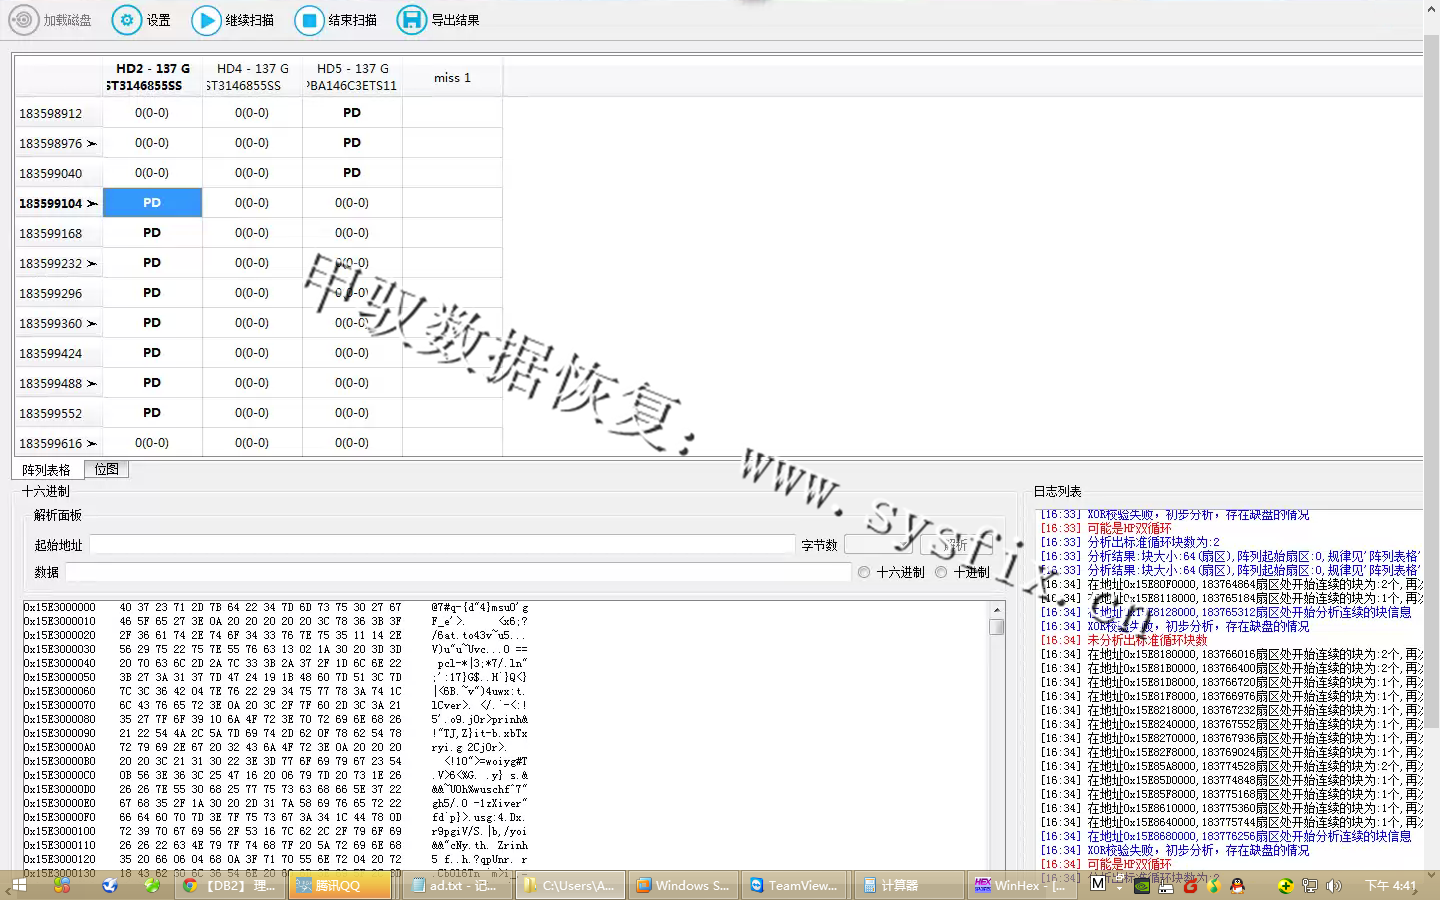Click log entry 未分析出标准循环块数
This screenshot has width=1440, height=900.
click(x=1124, y=640)
